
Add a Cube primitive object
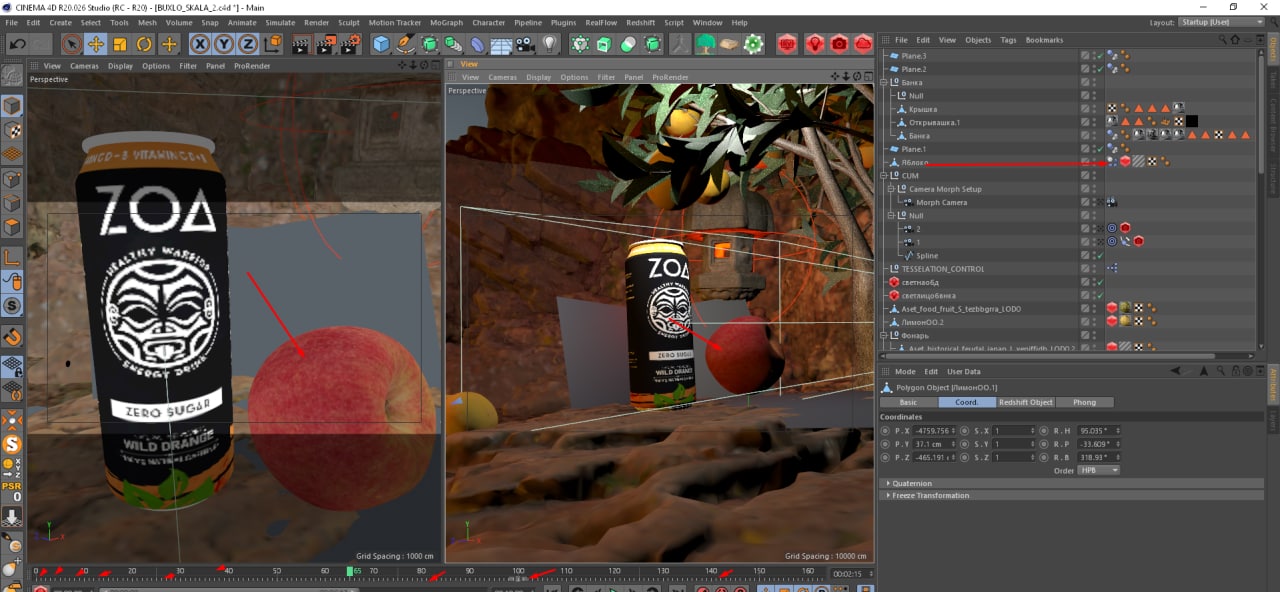tap(381, 44)
